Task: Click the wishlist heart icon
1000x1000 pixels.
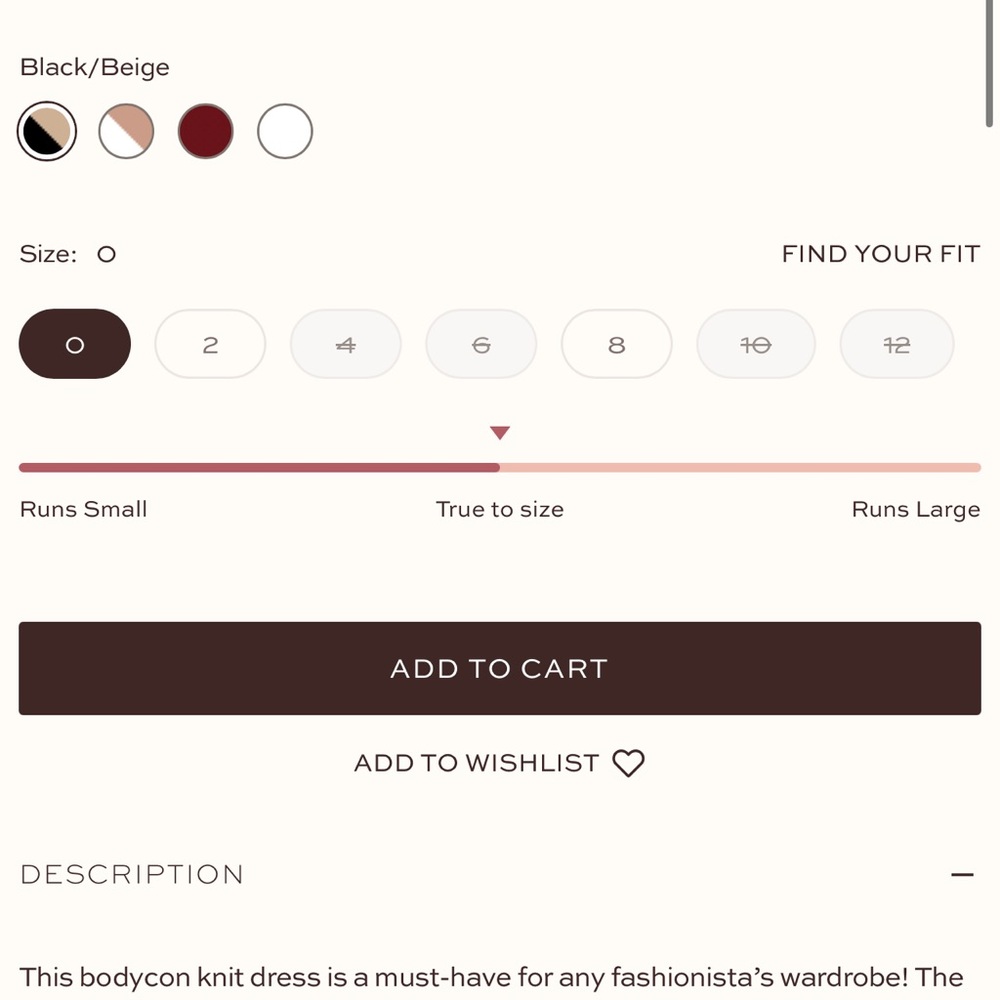Action: click(x=628, y=764)
